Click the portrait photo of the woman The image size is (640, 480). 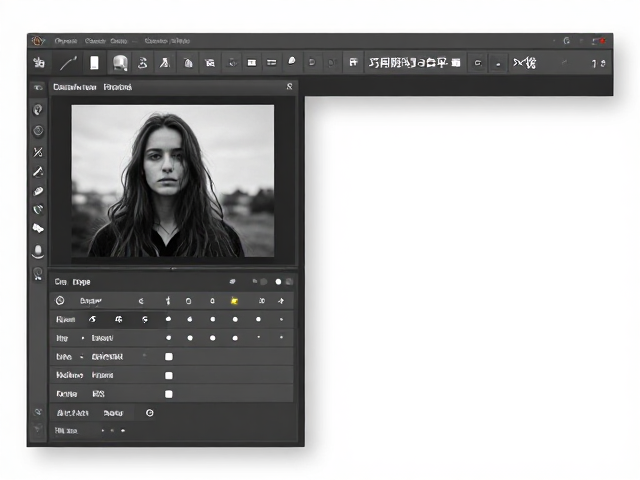(173, 181)
